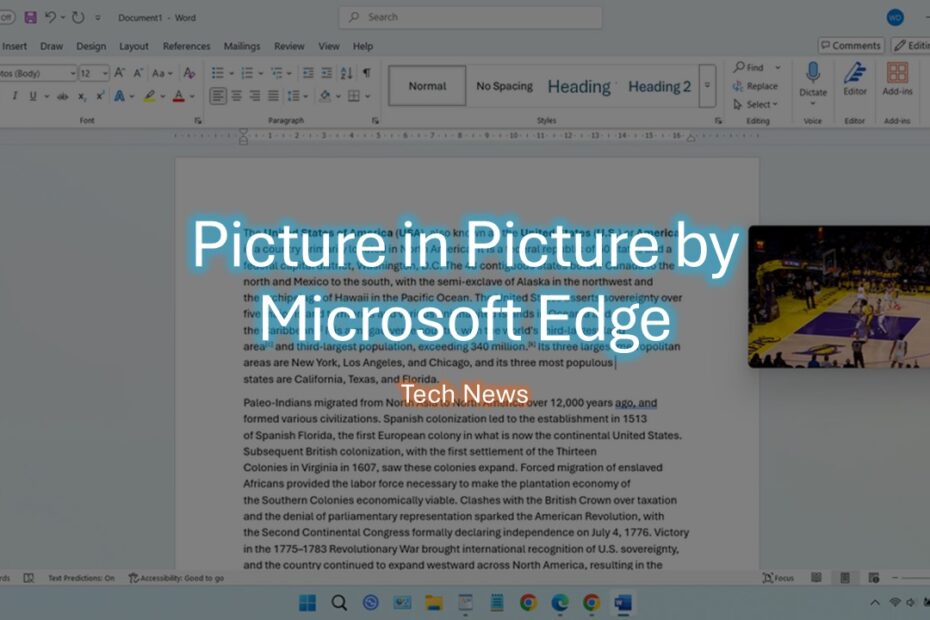Screen dimensions: 930x620
Task: Toggle the AutoSave Off switch
Action: point(6,17)
